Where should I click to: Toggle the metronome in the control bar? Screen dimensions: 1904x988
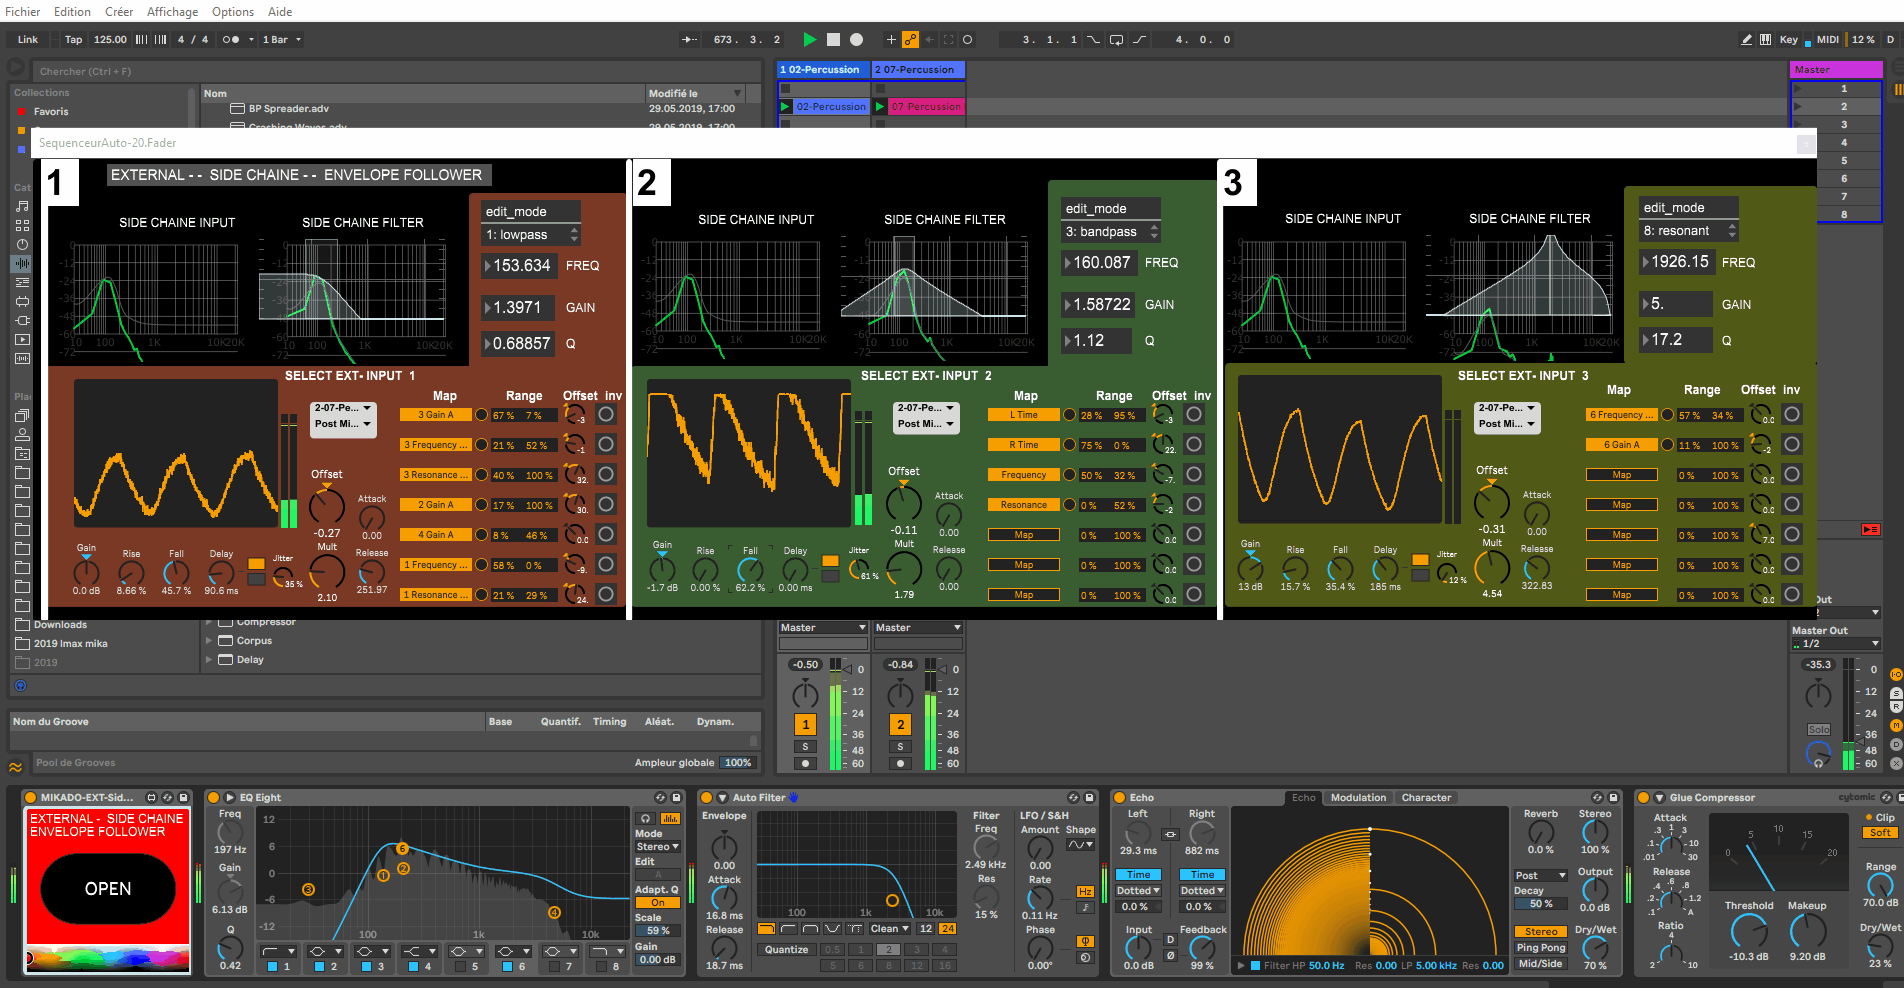(x=231, y=40)
